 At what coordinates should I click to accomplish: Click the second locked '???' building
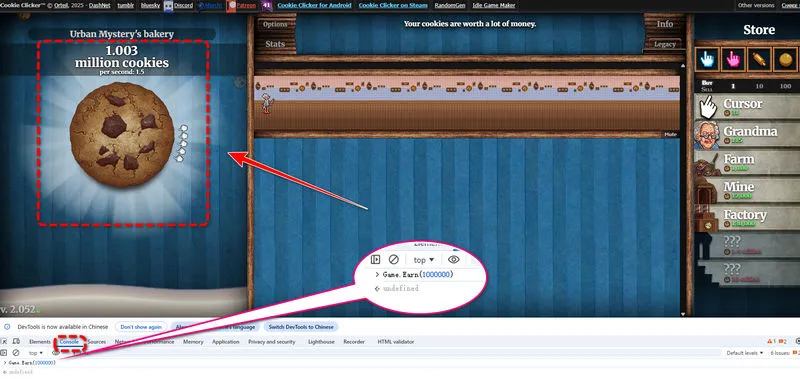(747, 273)
